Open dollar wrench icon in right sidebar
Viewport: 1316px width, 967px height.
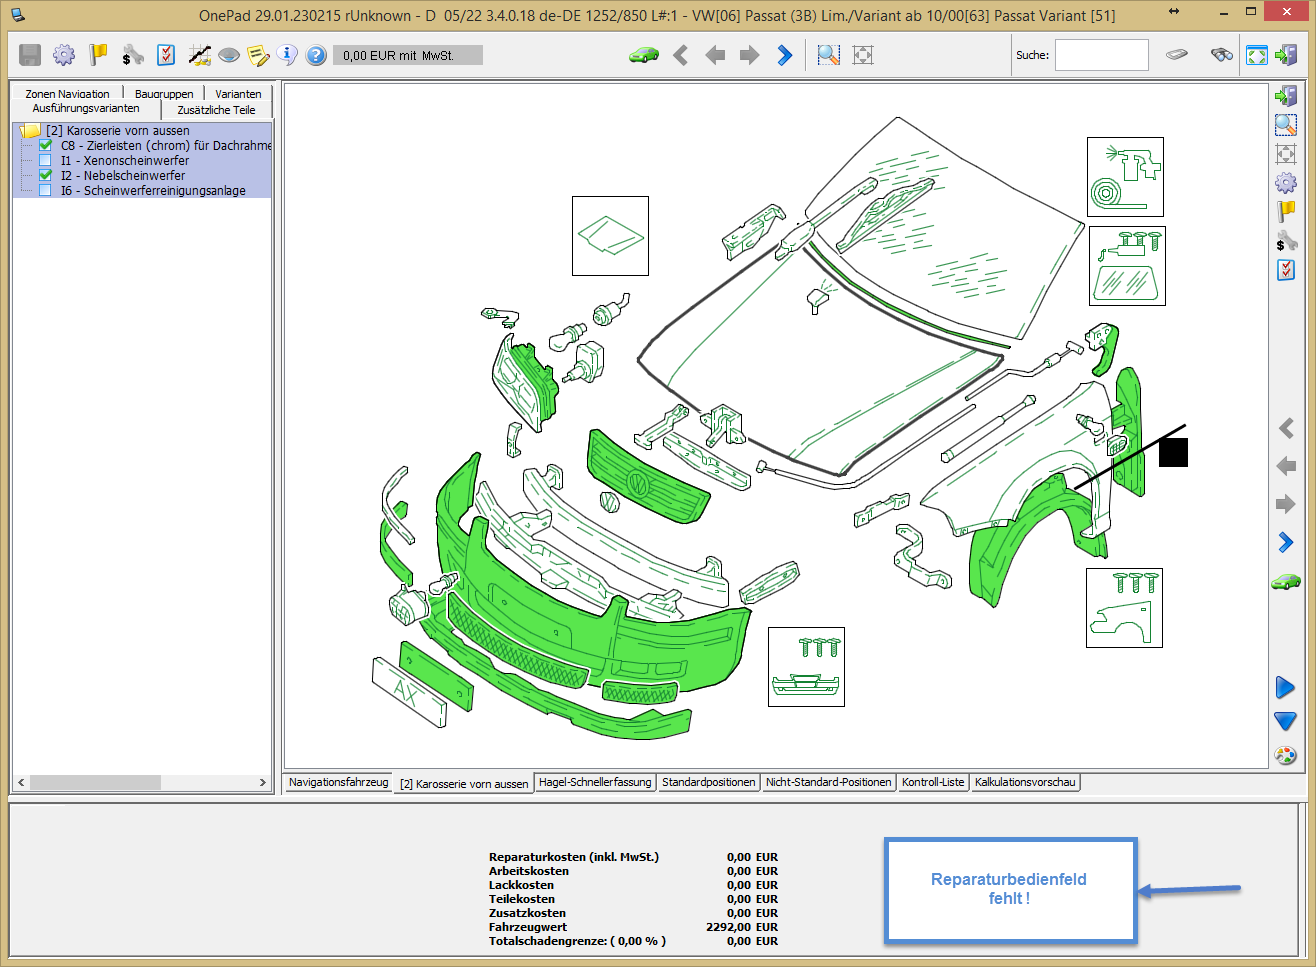[1286, 241]
